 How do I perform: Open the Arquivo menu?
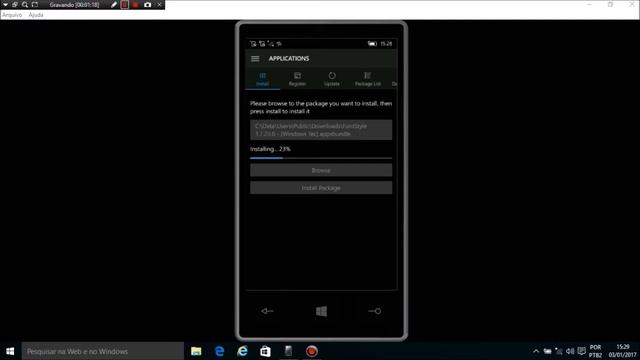tap(12, 15)
